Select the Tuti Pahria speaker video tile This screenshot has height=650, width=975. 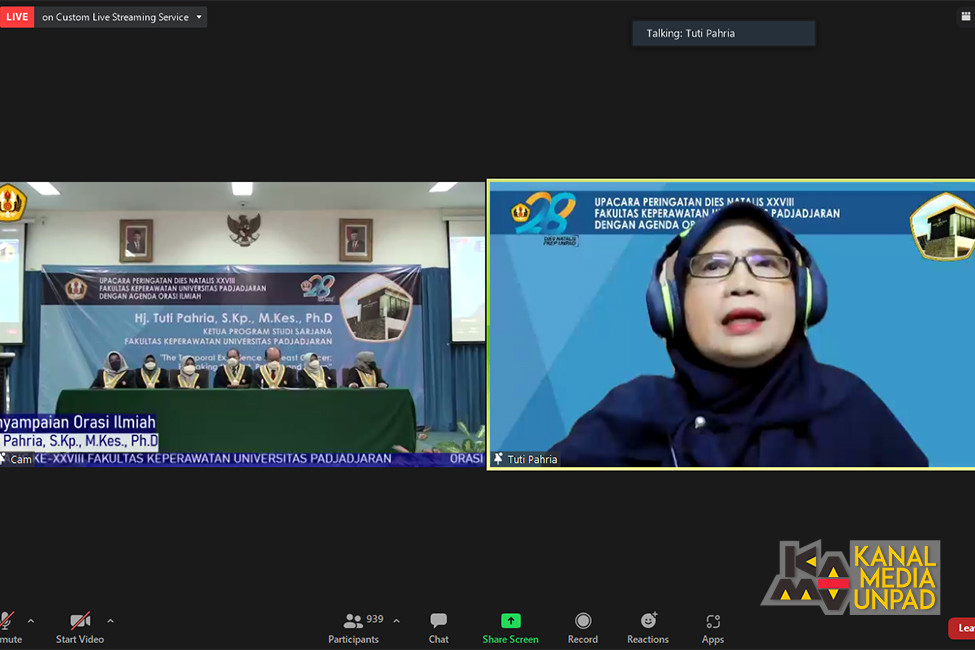pos(731,324)
